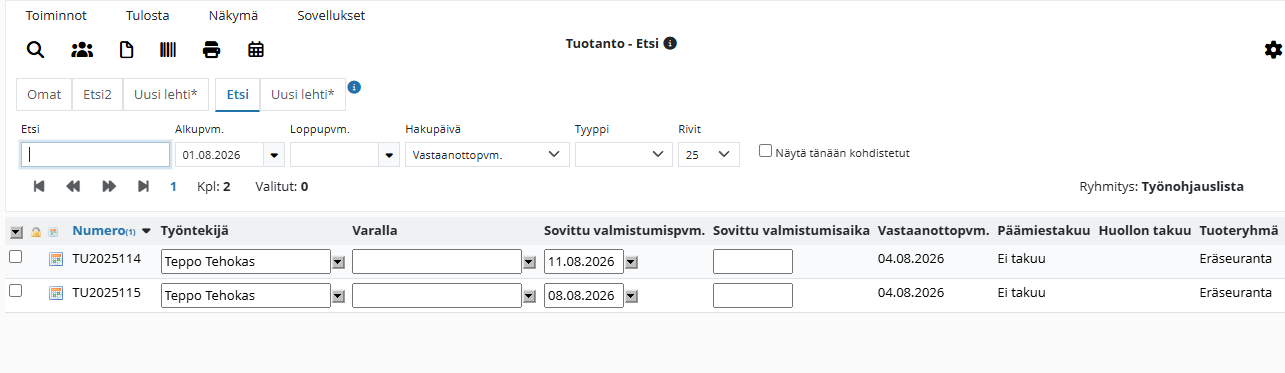Toggle the select-all dropdown in table header
The image size is (1285, 373).
click(16, 232)
